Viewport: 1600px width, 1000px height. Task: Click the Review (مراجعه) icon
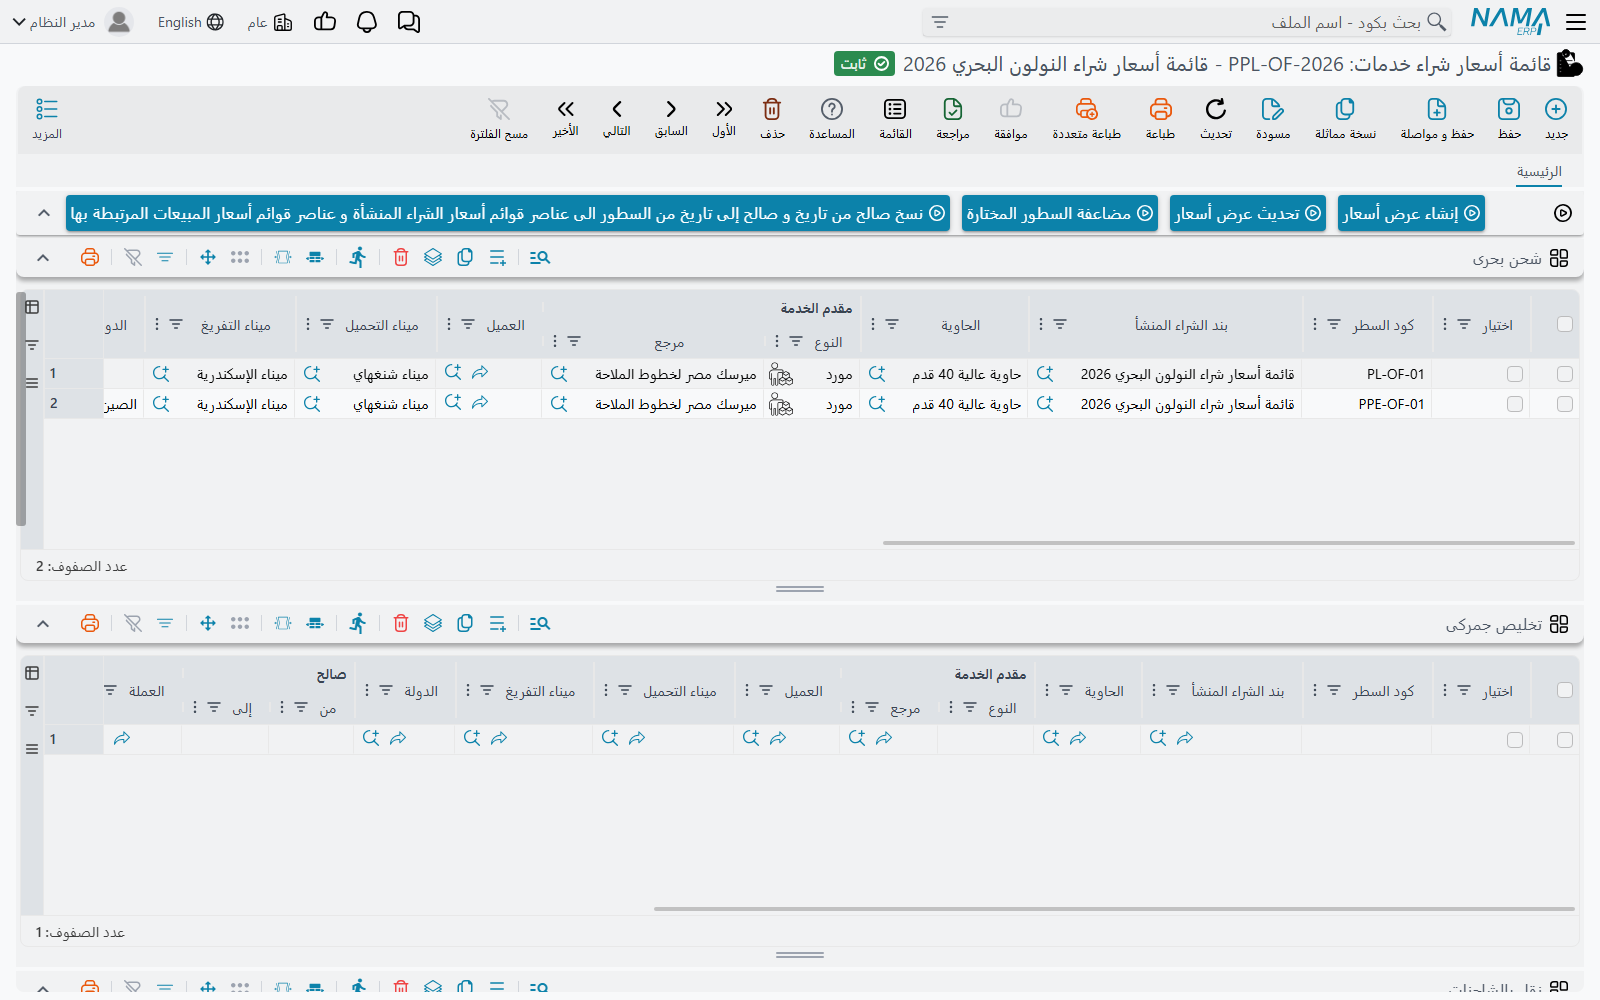pyautogui.click(x=953, y=109)
